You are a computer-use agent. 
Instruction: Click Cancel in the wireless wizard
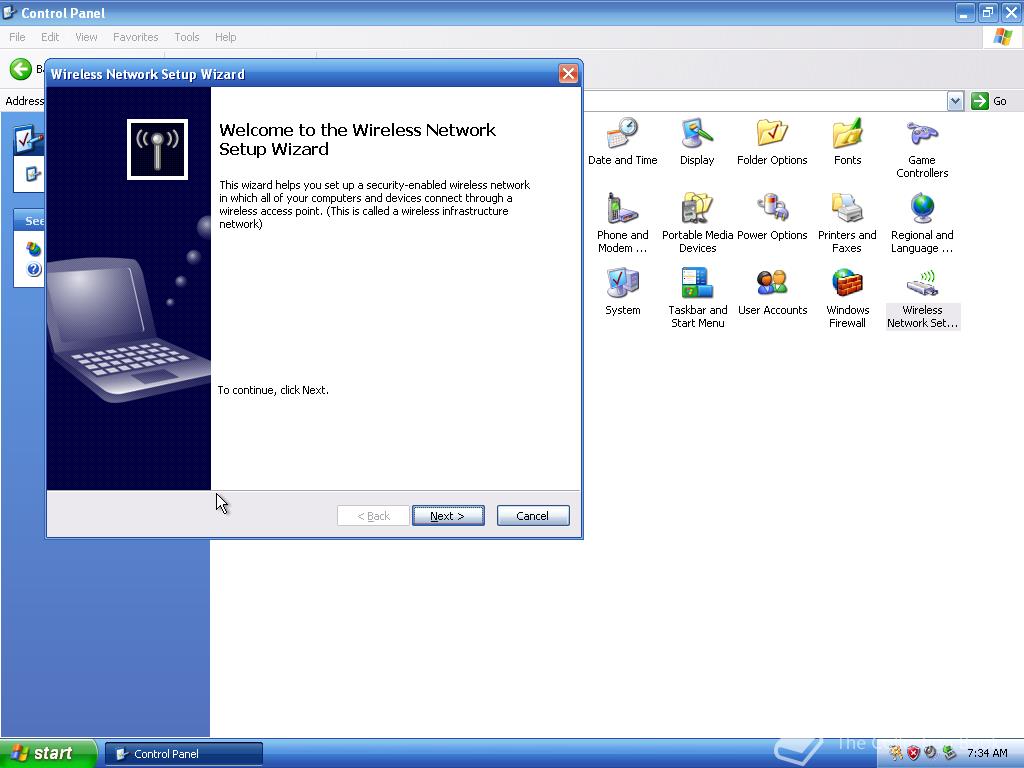tap(533, 516)
